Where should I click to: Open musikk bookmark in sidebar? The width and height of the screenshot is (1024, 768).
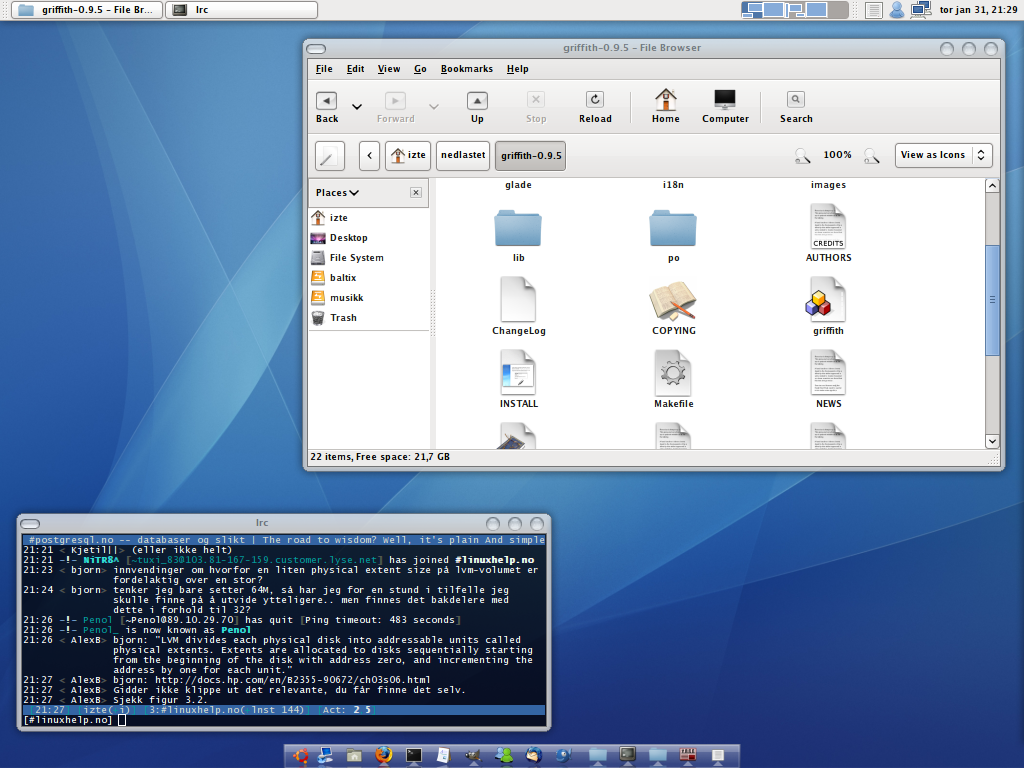(369, 297)
